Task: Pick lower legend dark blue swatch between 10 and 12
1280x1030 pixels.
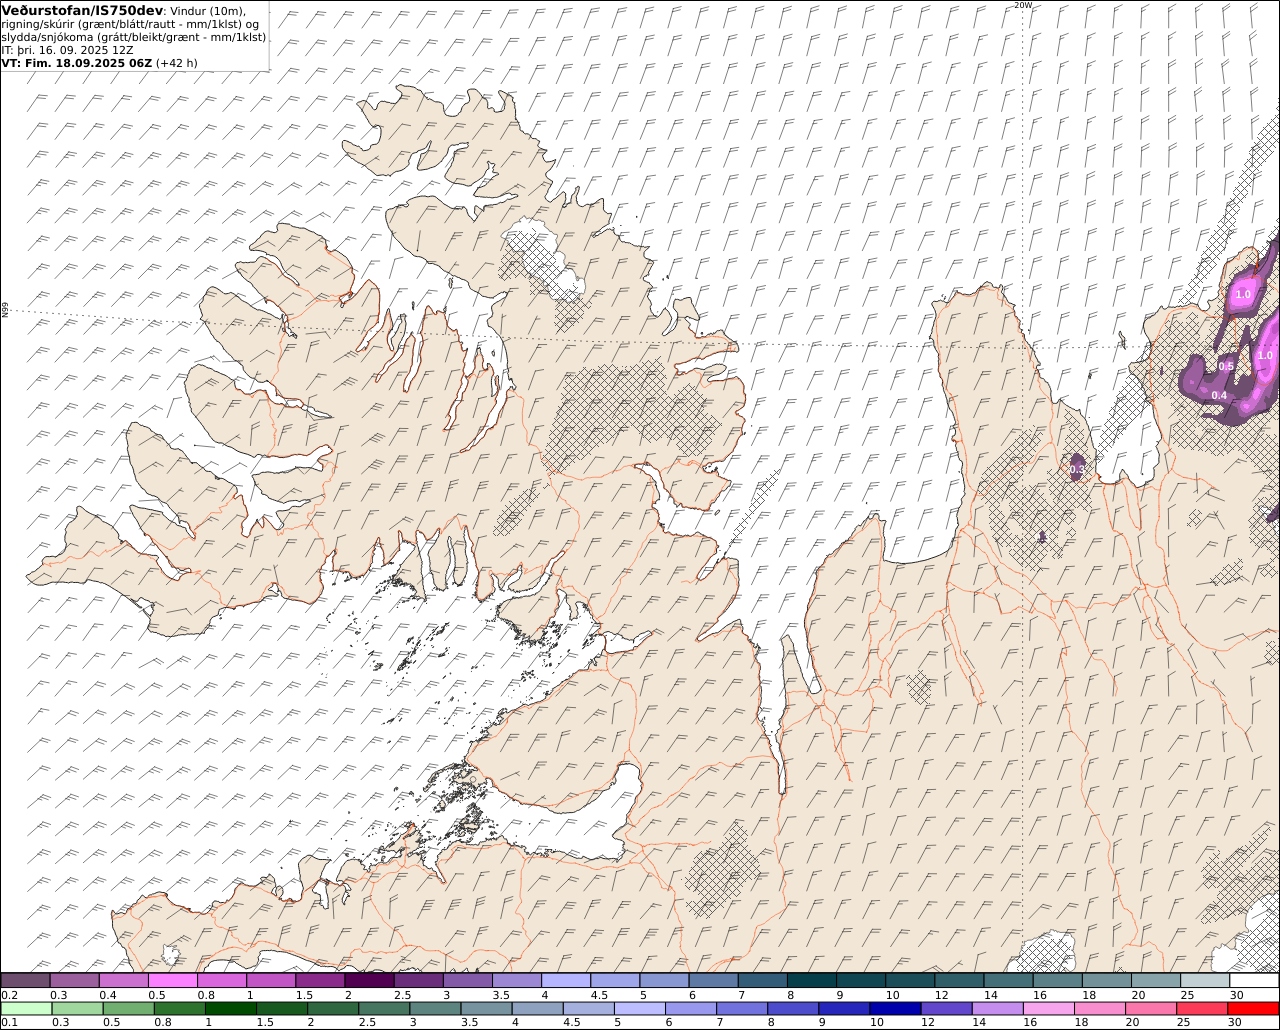Action: click(x=894, y=1008)
